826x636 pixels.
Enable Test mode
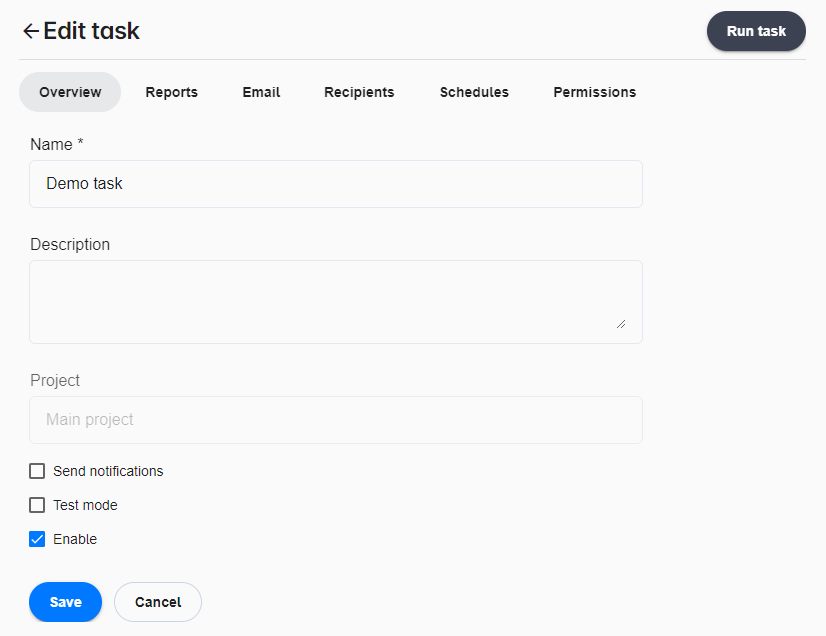(x=36, y=505)
